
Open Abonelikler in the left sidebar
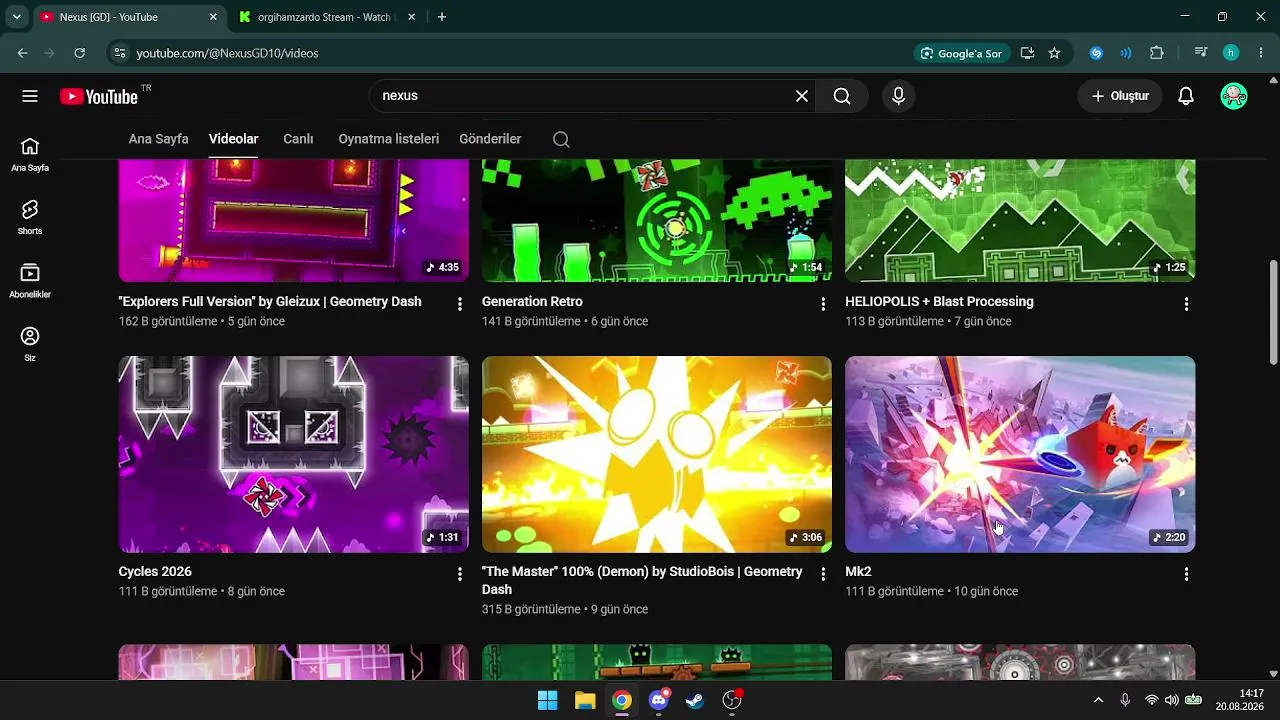tap(30, 281)
